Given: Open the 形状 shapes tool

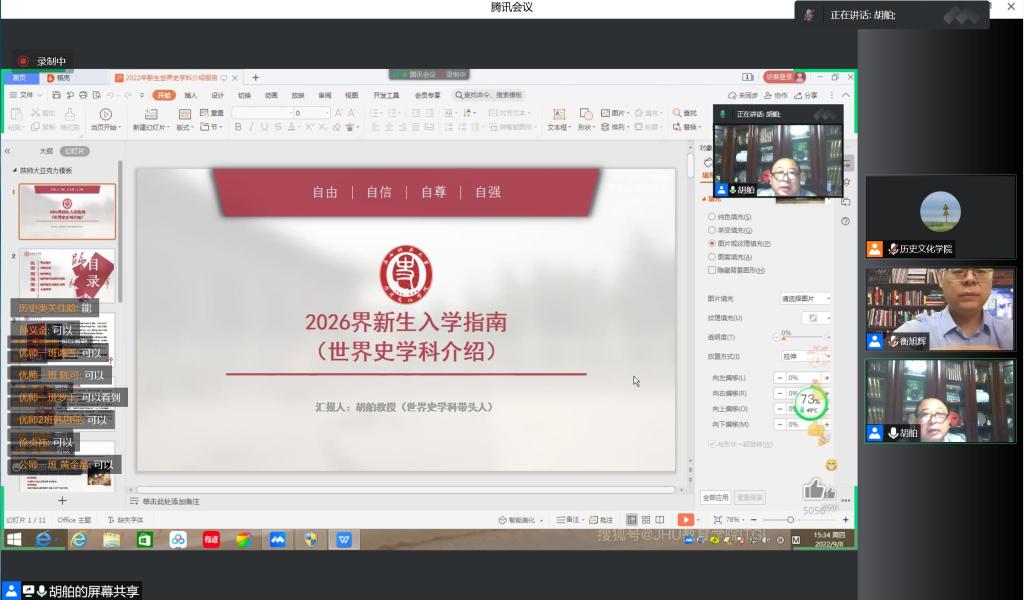Looking at the screenshot, I should [x=585, y=114].
